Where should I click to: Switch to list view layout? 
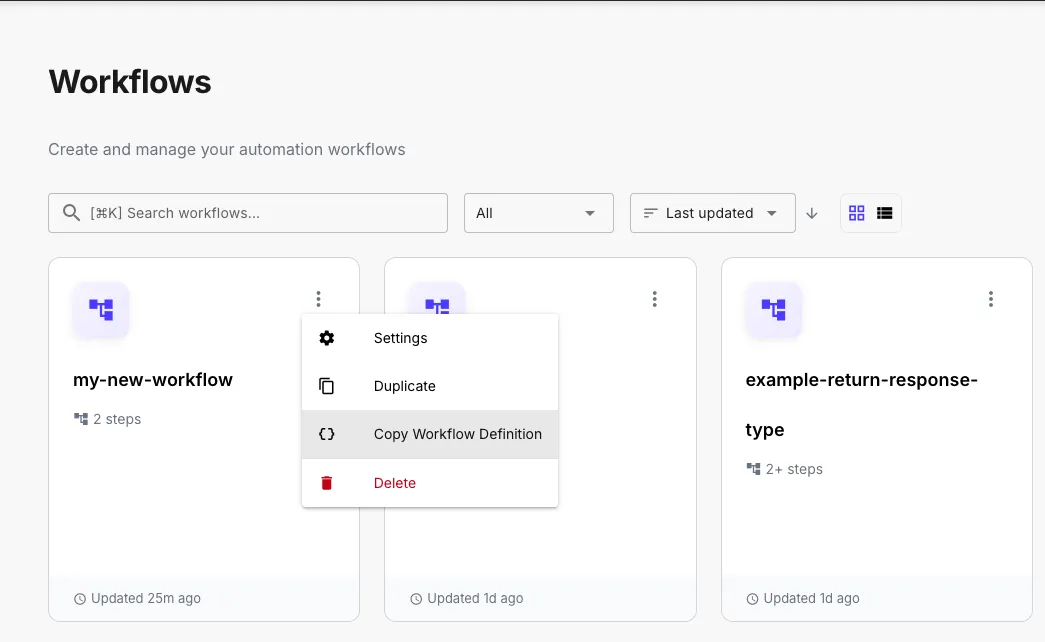click(884, 212)
